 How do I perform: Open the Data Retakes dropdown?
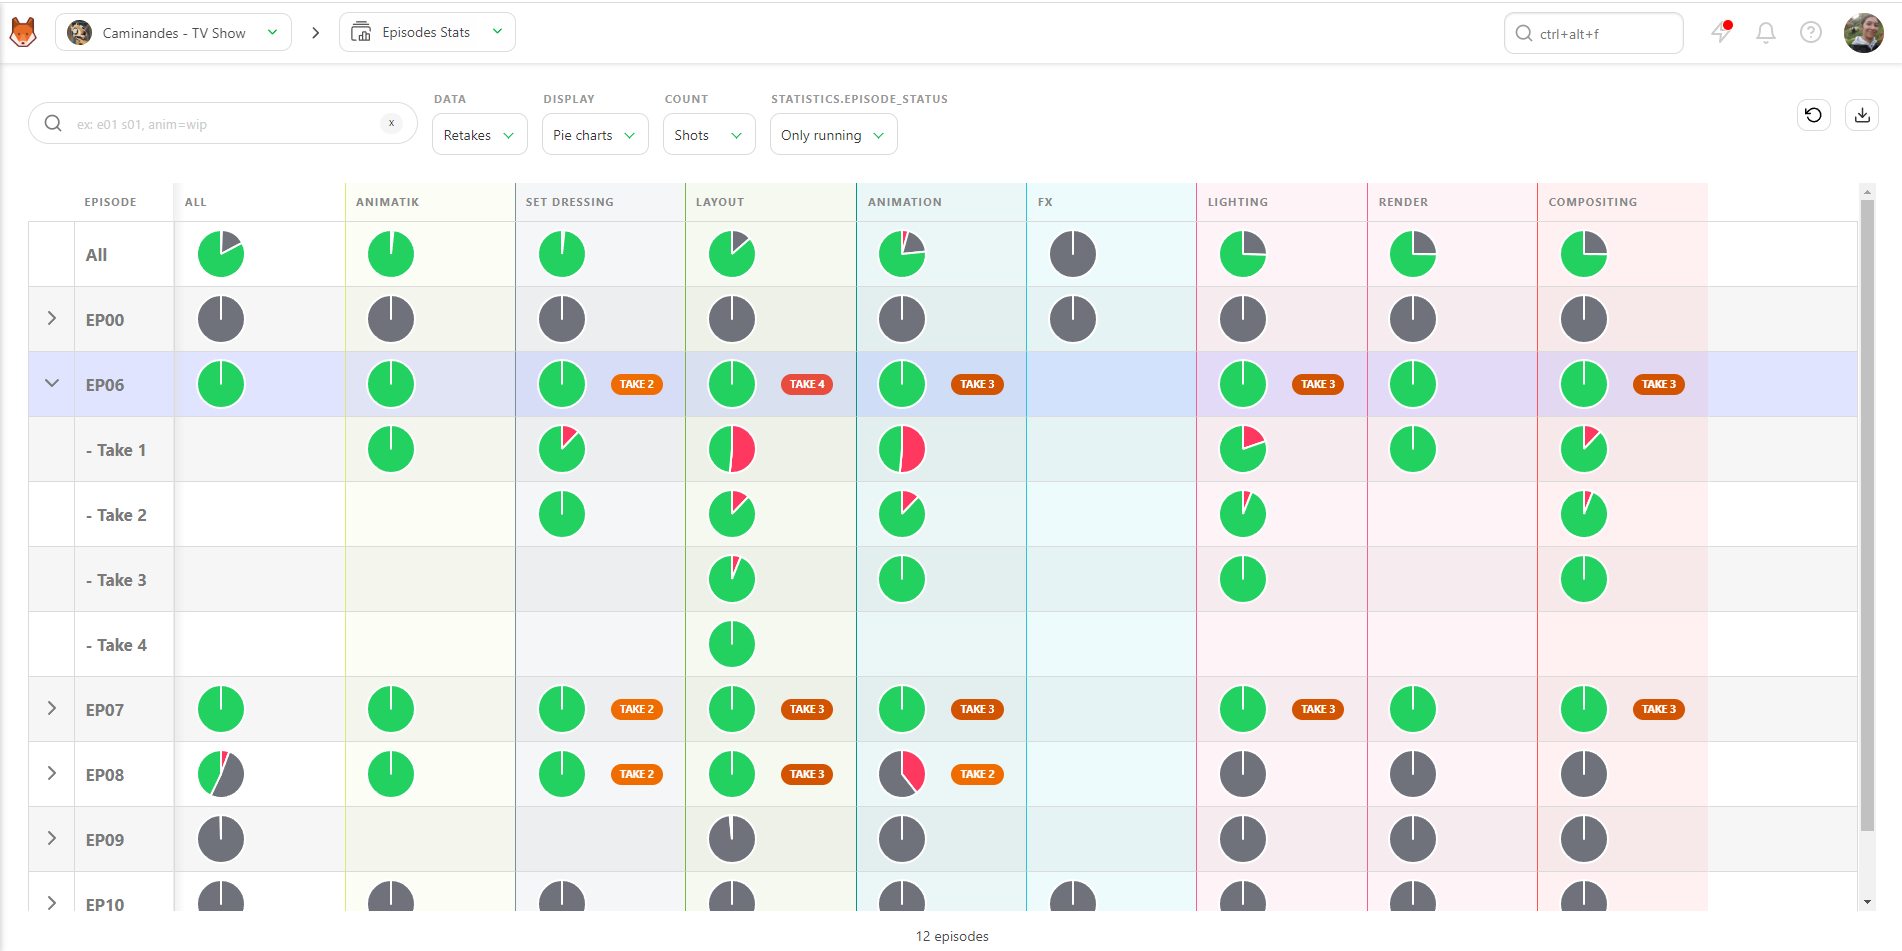pos(480,135)
